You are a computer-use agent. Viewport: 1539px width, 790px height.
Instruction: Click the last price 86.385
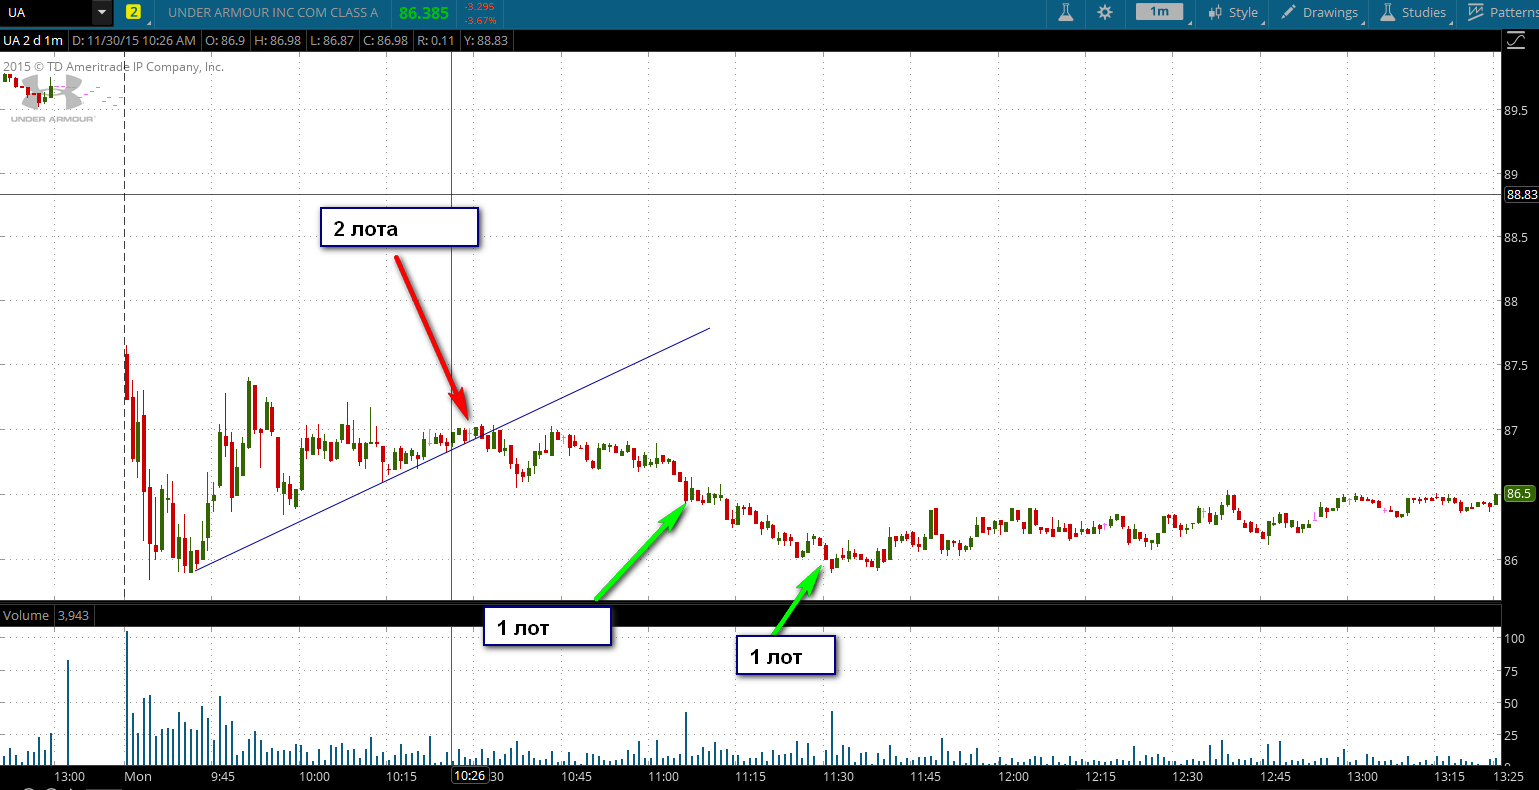pyautogui.click(x=423, y=14)
